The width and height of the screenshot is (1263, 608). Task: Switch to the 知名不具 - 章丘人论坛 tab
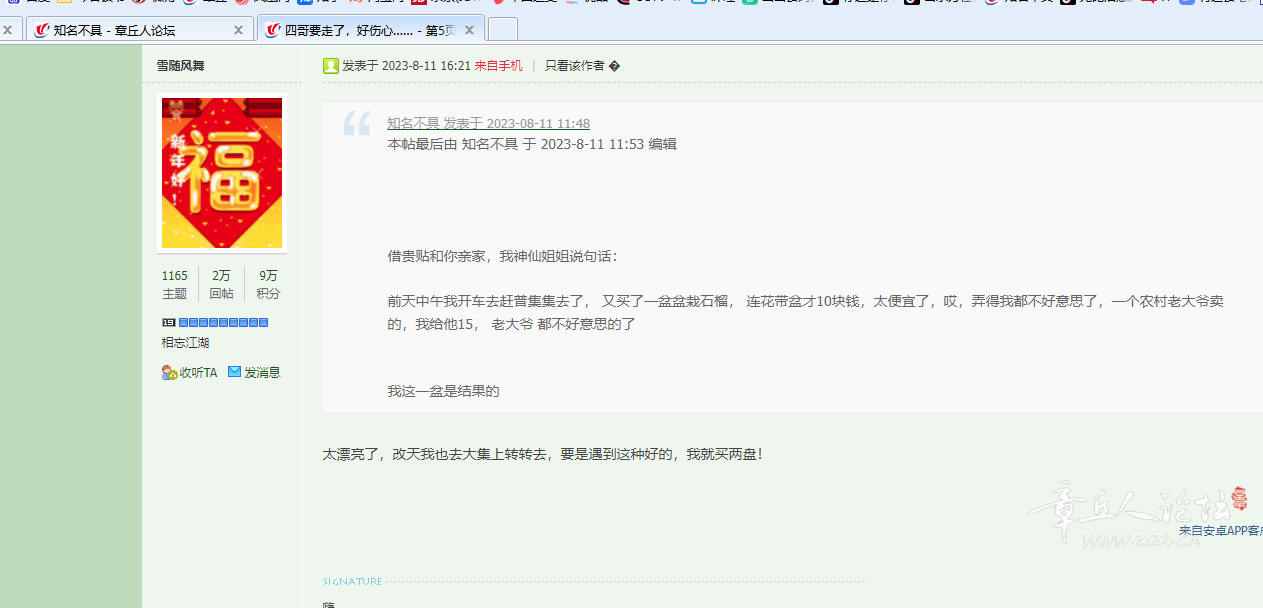pyautogui.click(x=138, y=30)
